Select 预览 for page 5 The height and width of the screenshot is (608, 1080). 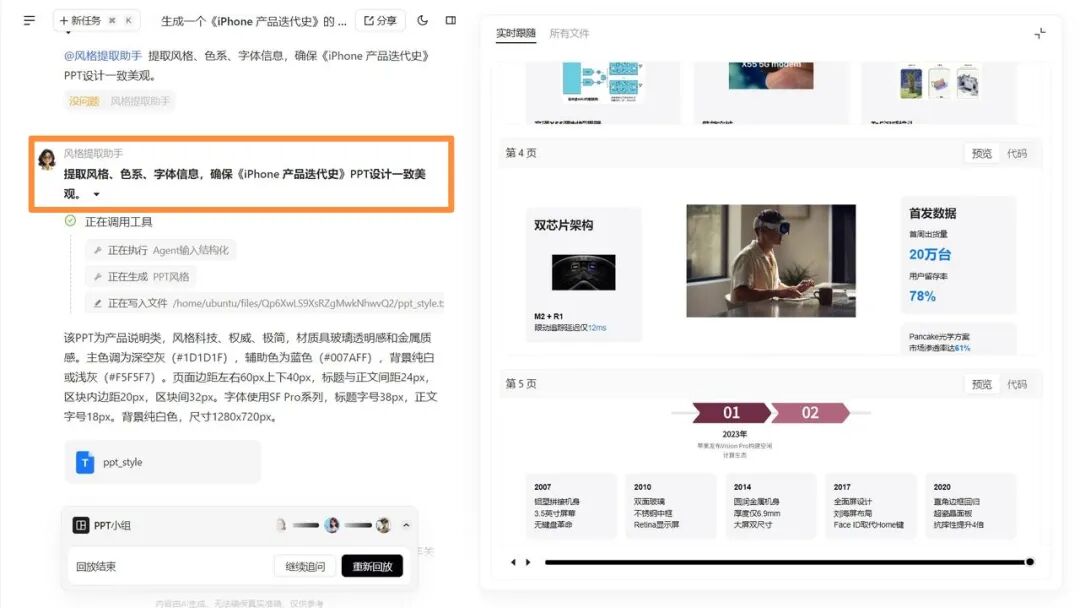(x=982, y=384)
